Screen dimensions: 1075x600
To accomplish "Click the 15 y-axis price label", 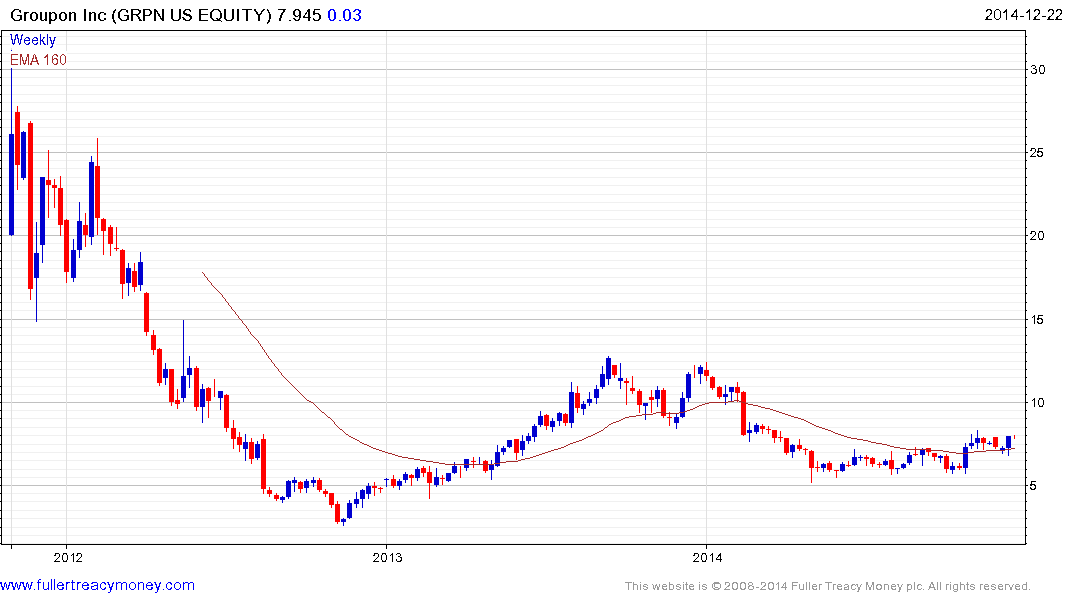I will pyautogui.click(x=1037, y=320).
